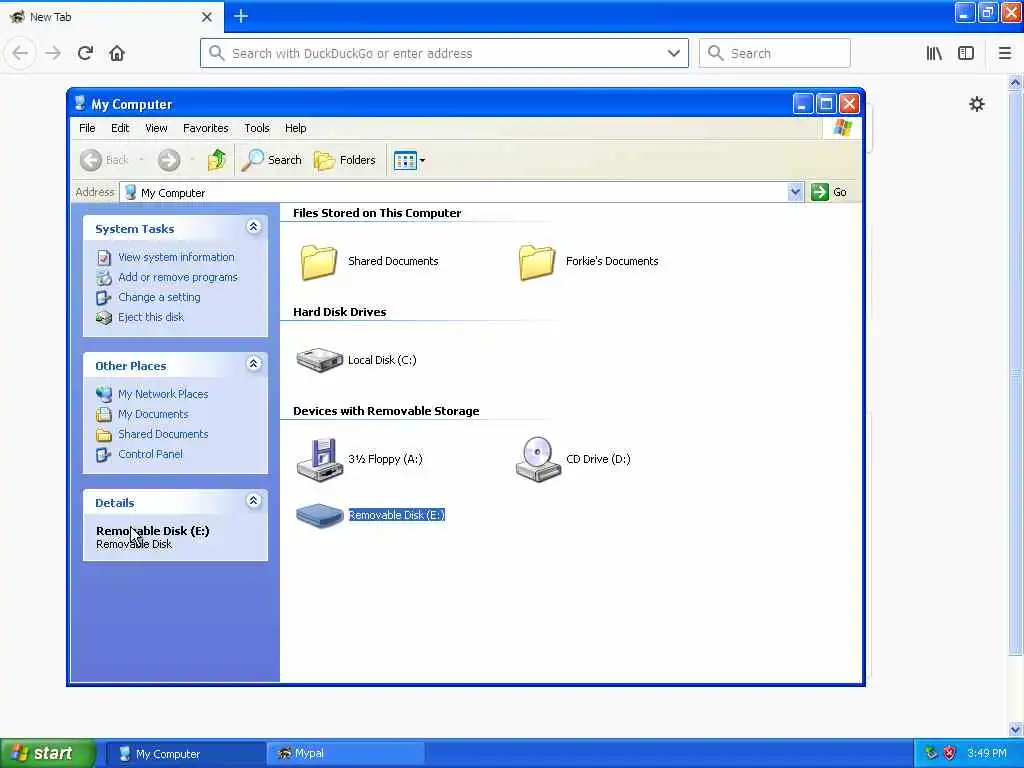The width and height of the screenshot is (1024, 768).
Task: Open new tab page settings gear
Action: coord(976,104)
